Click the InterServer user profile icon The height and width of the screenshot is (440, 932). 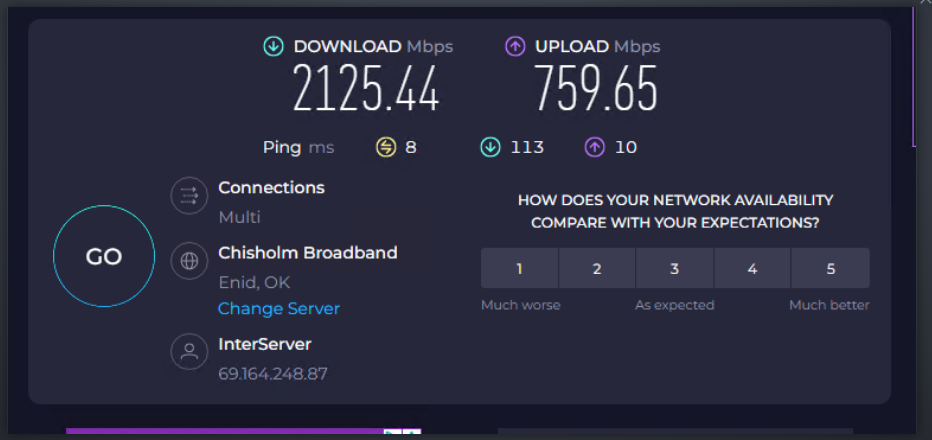[x=188, y=353]
